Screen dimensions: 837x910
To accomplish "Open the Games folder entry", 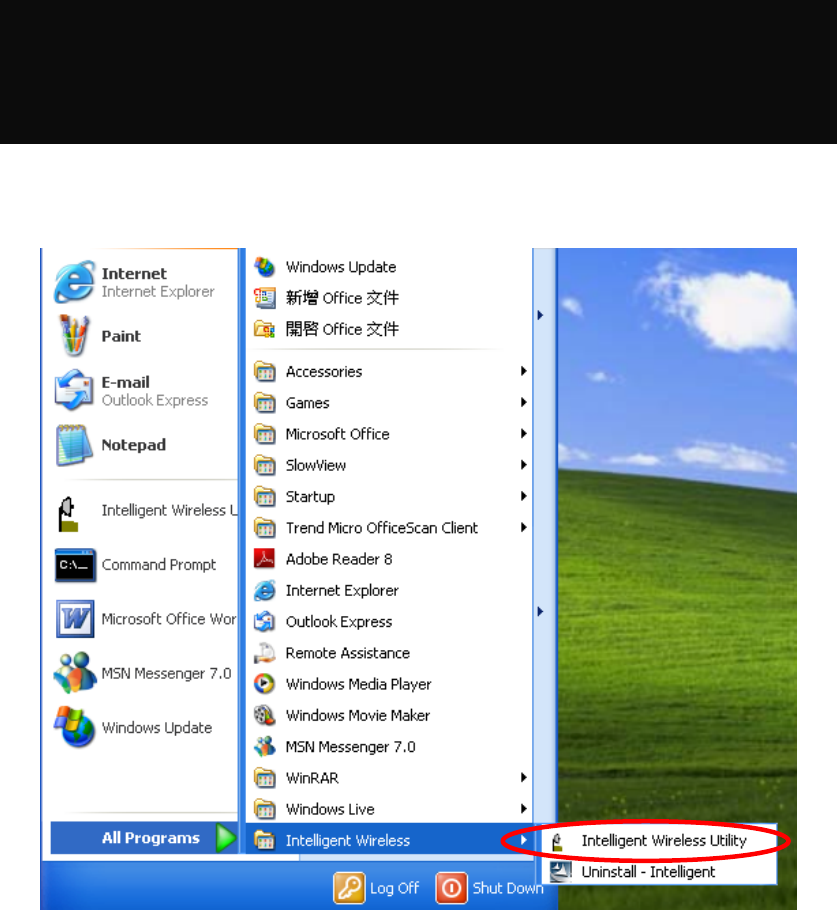I will coord(389,403).
